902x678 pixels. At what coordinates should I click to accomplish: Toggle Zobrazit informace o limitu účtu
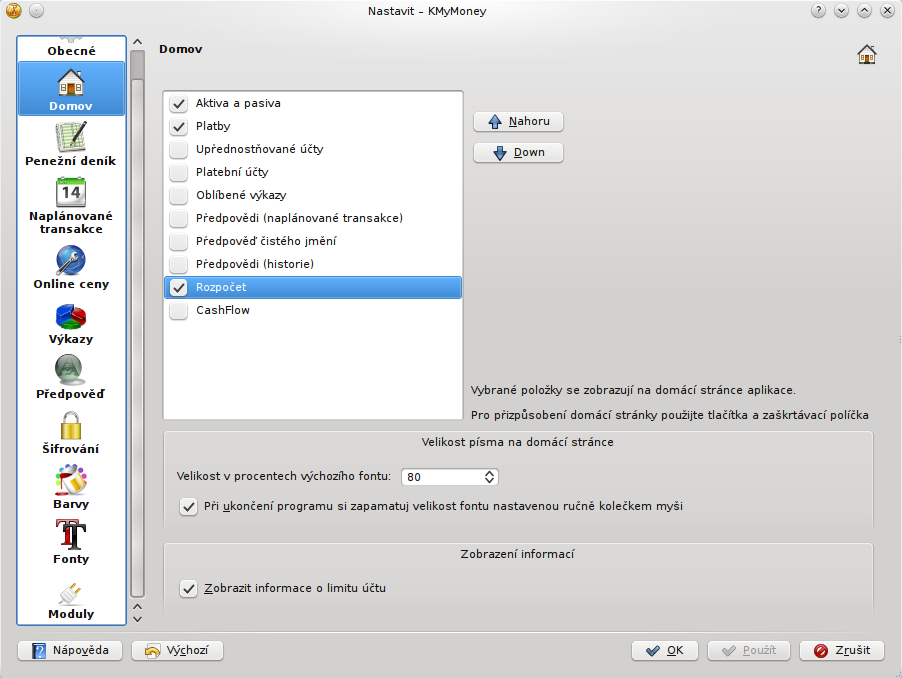pos(188,589)
